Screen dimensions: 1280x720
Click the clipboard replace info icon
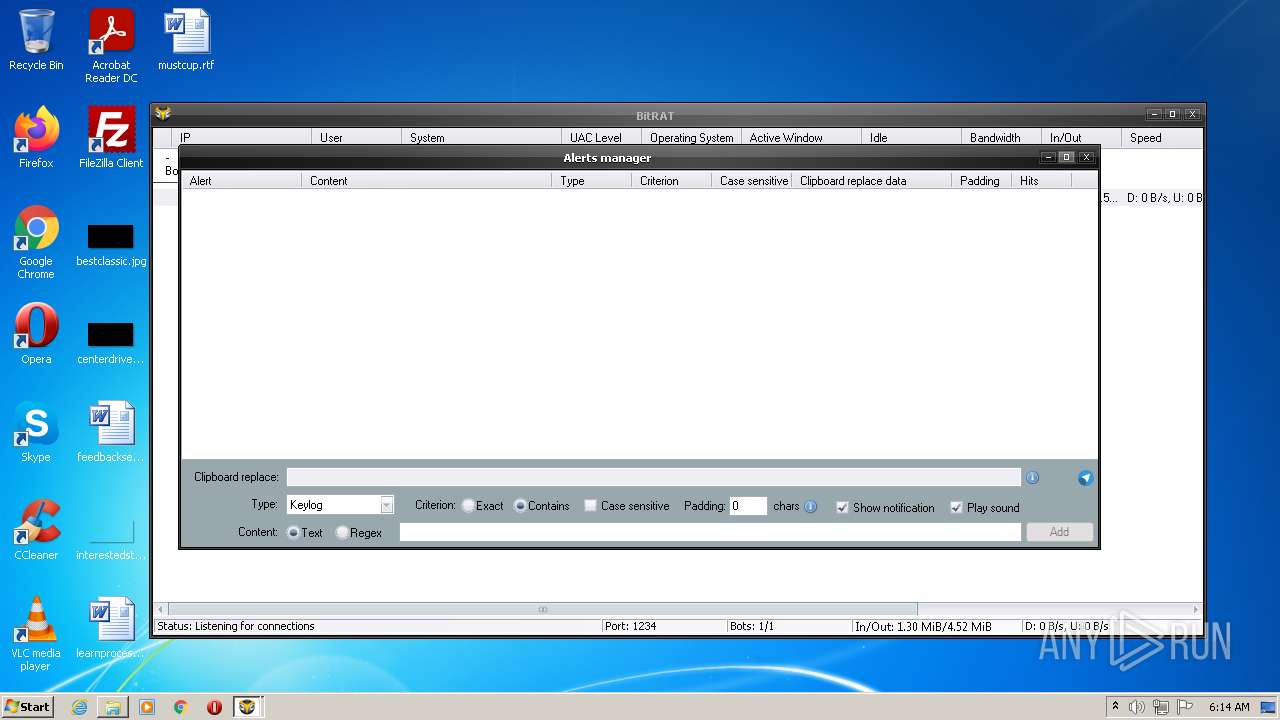coord(1032,478)
